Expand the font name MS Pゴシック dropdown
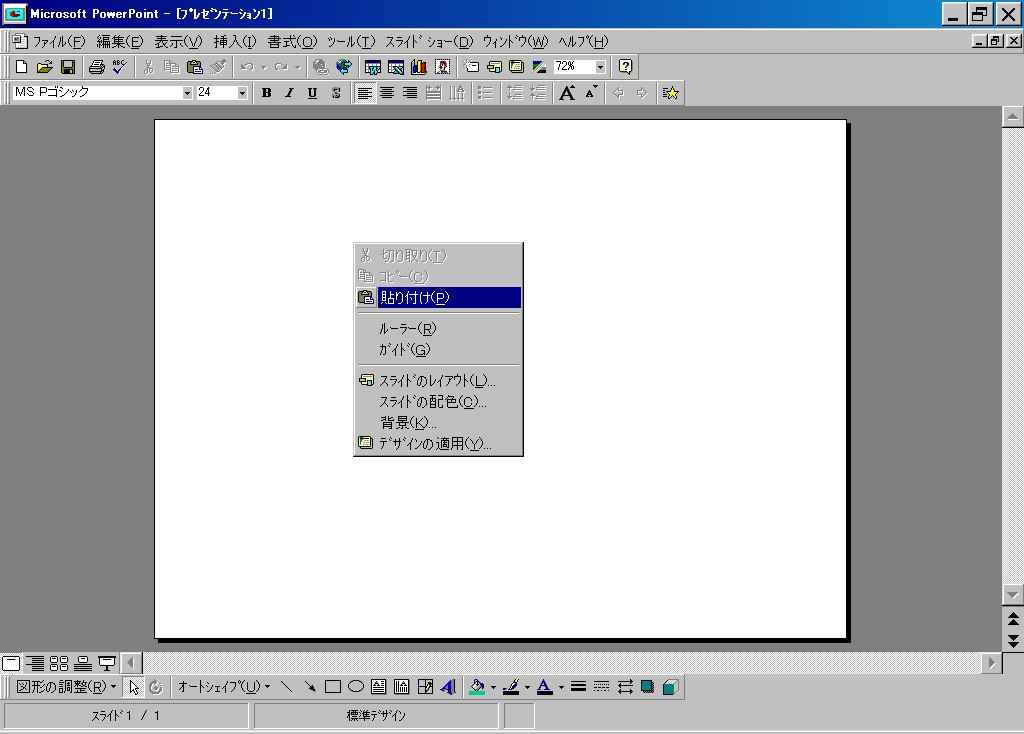 tap(187, 93)
